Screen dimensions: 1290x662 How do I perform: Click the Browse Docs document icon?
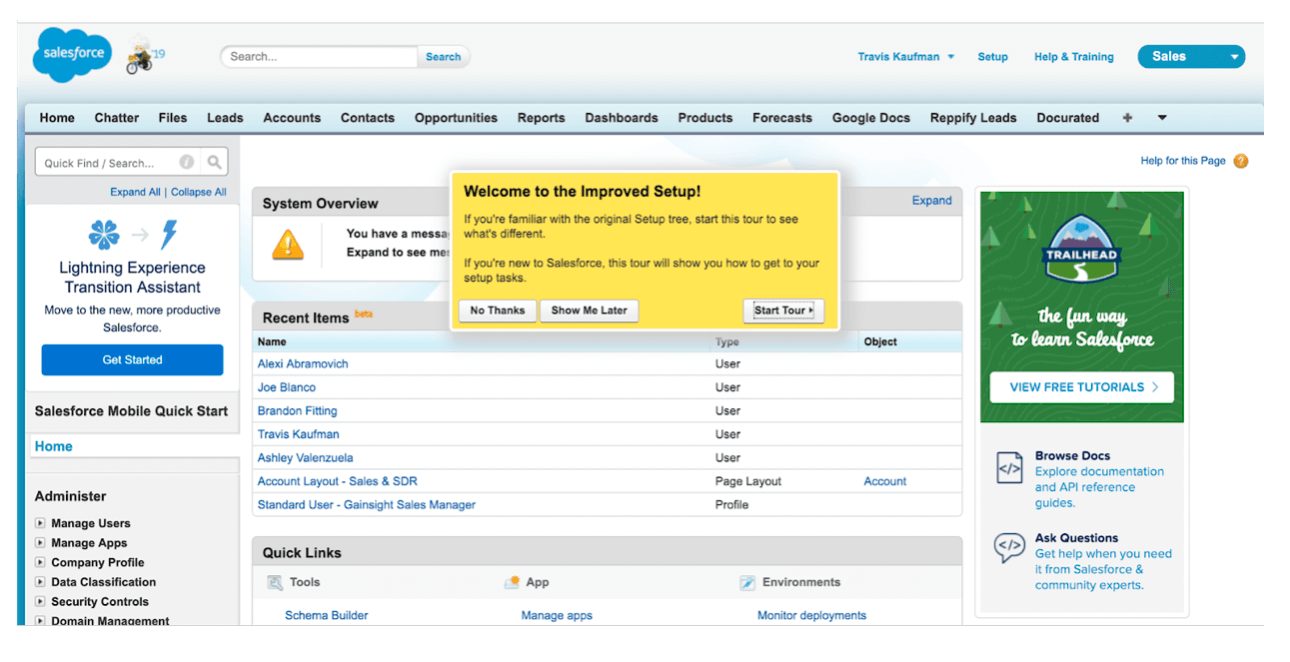(1009, 467)
